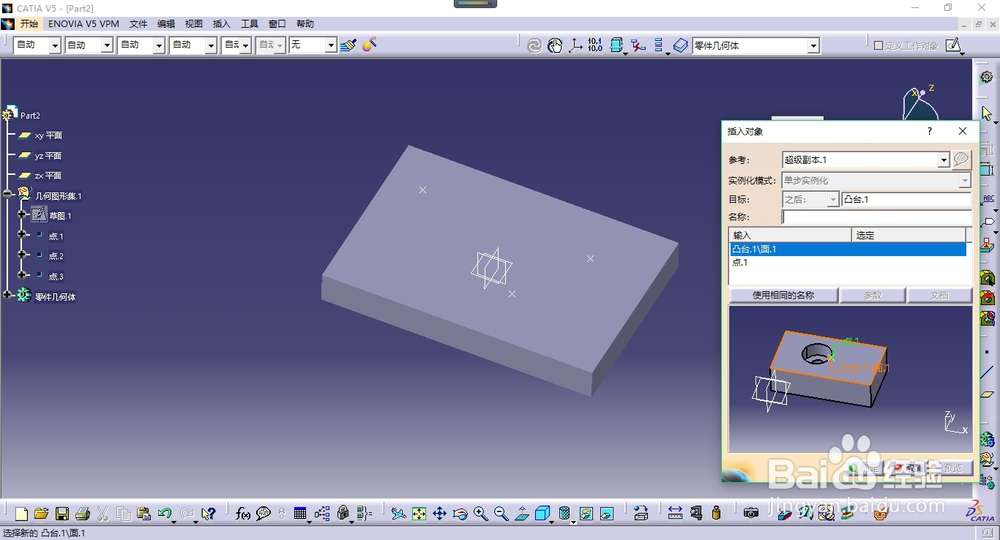Open the design table icon

point(300,514)
